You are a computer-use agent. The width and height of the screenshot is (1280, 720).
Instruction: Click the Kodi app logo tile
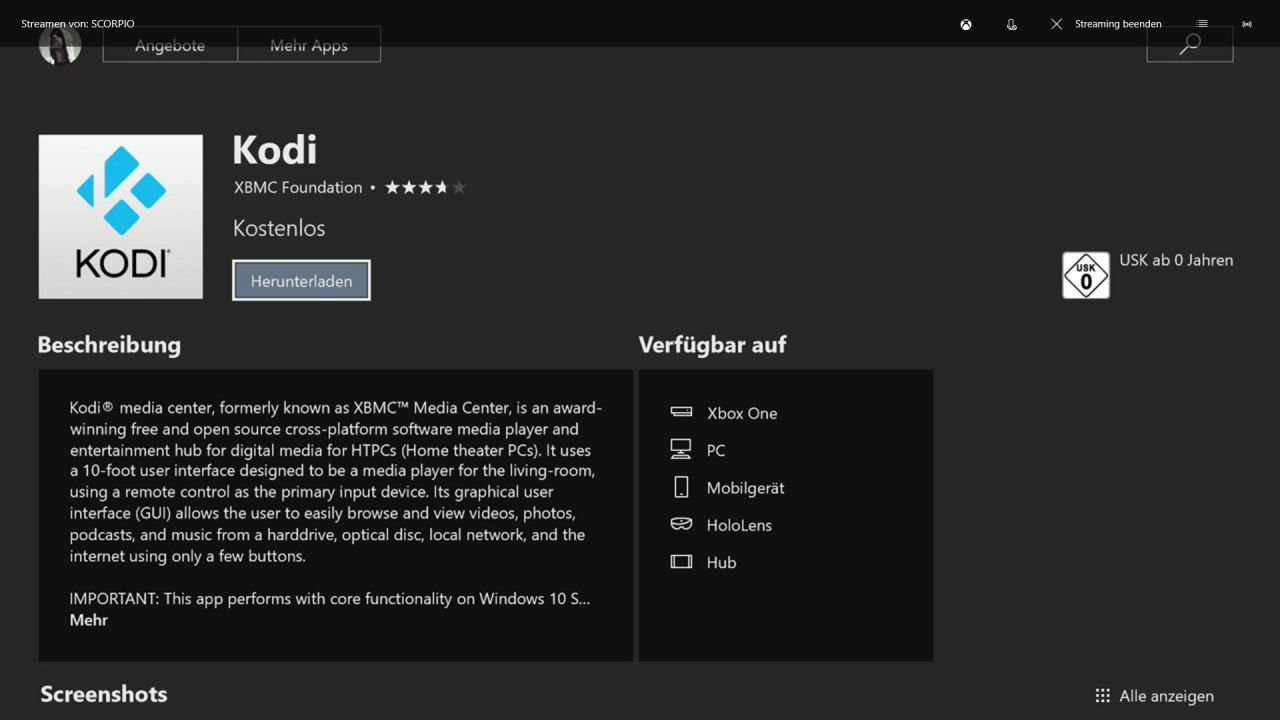(x=121, y=217)
